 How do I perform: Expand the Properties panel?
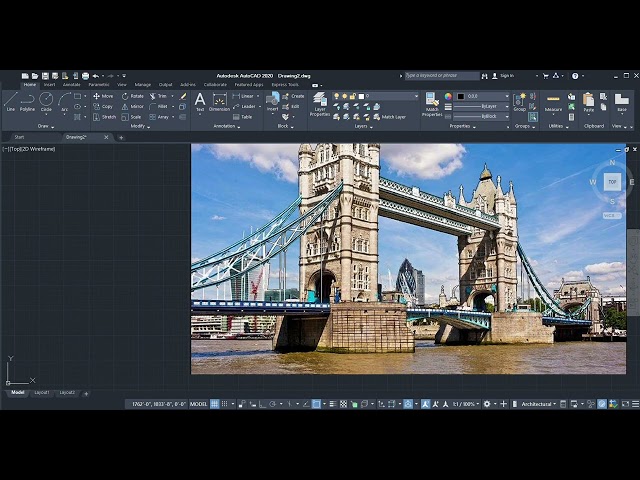[x=462, y=127]
